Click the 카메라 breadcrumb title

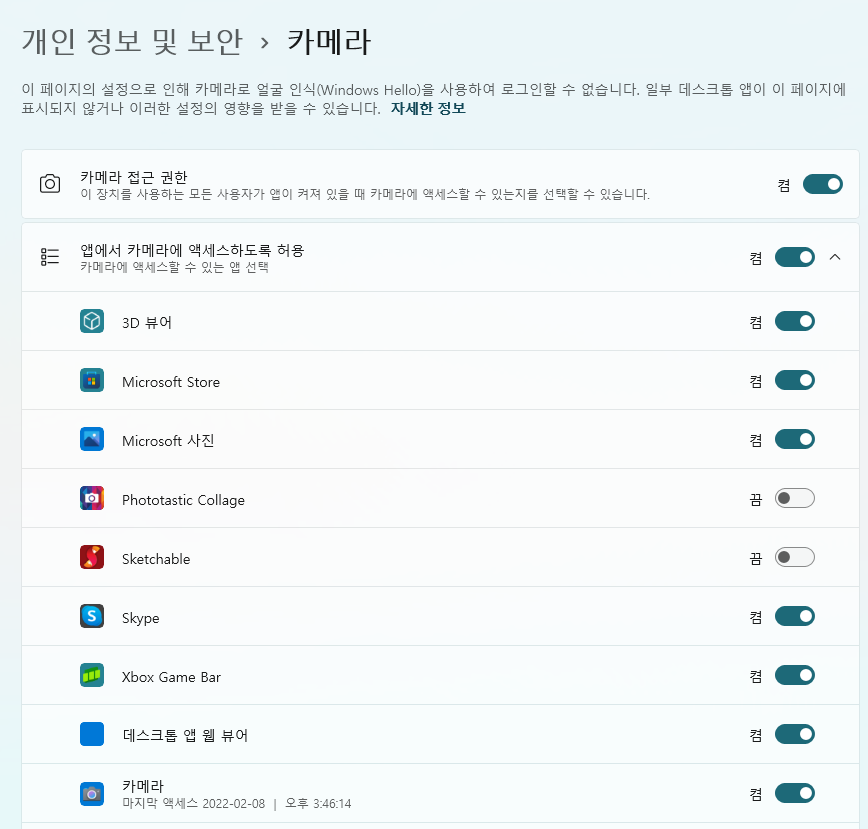point(329,42)
